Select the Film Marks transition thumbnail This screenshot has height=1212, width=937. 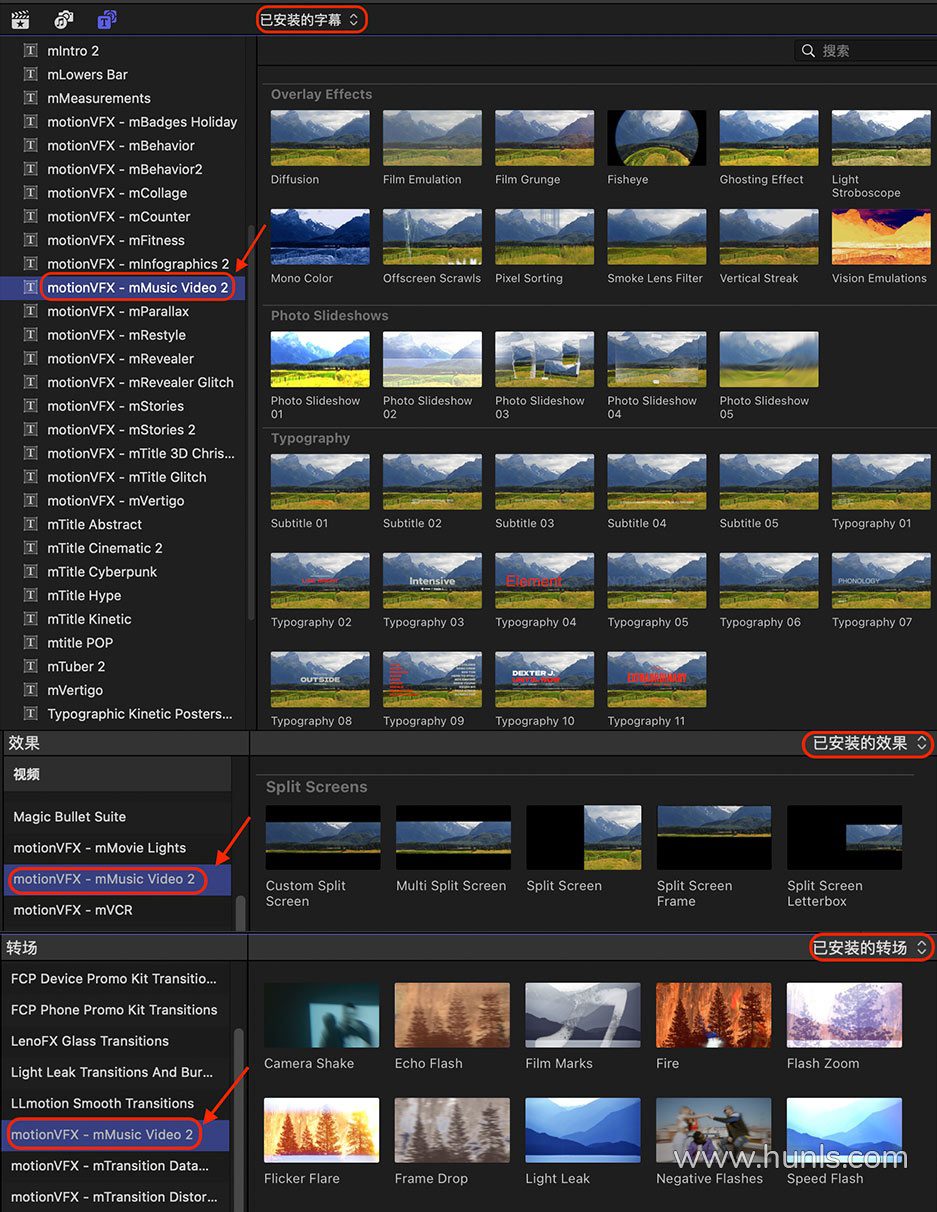pyautogui.click(x=583, y=1015)
